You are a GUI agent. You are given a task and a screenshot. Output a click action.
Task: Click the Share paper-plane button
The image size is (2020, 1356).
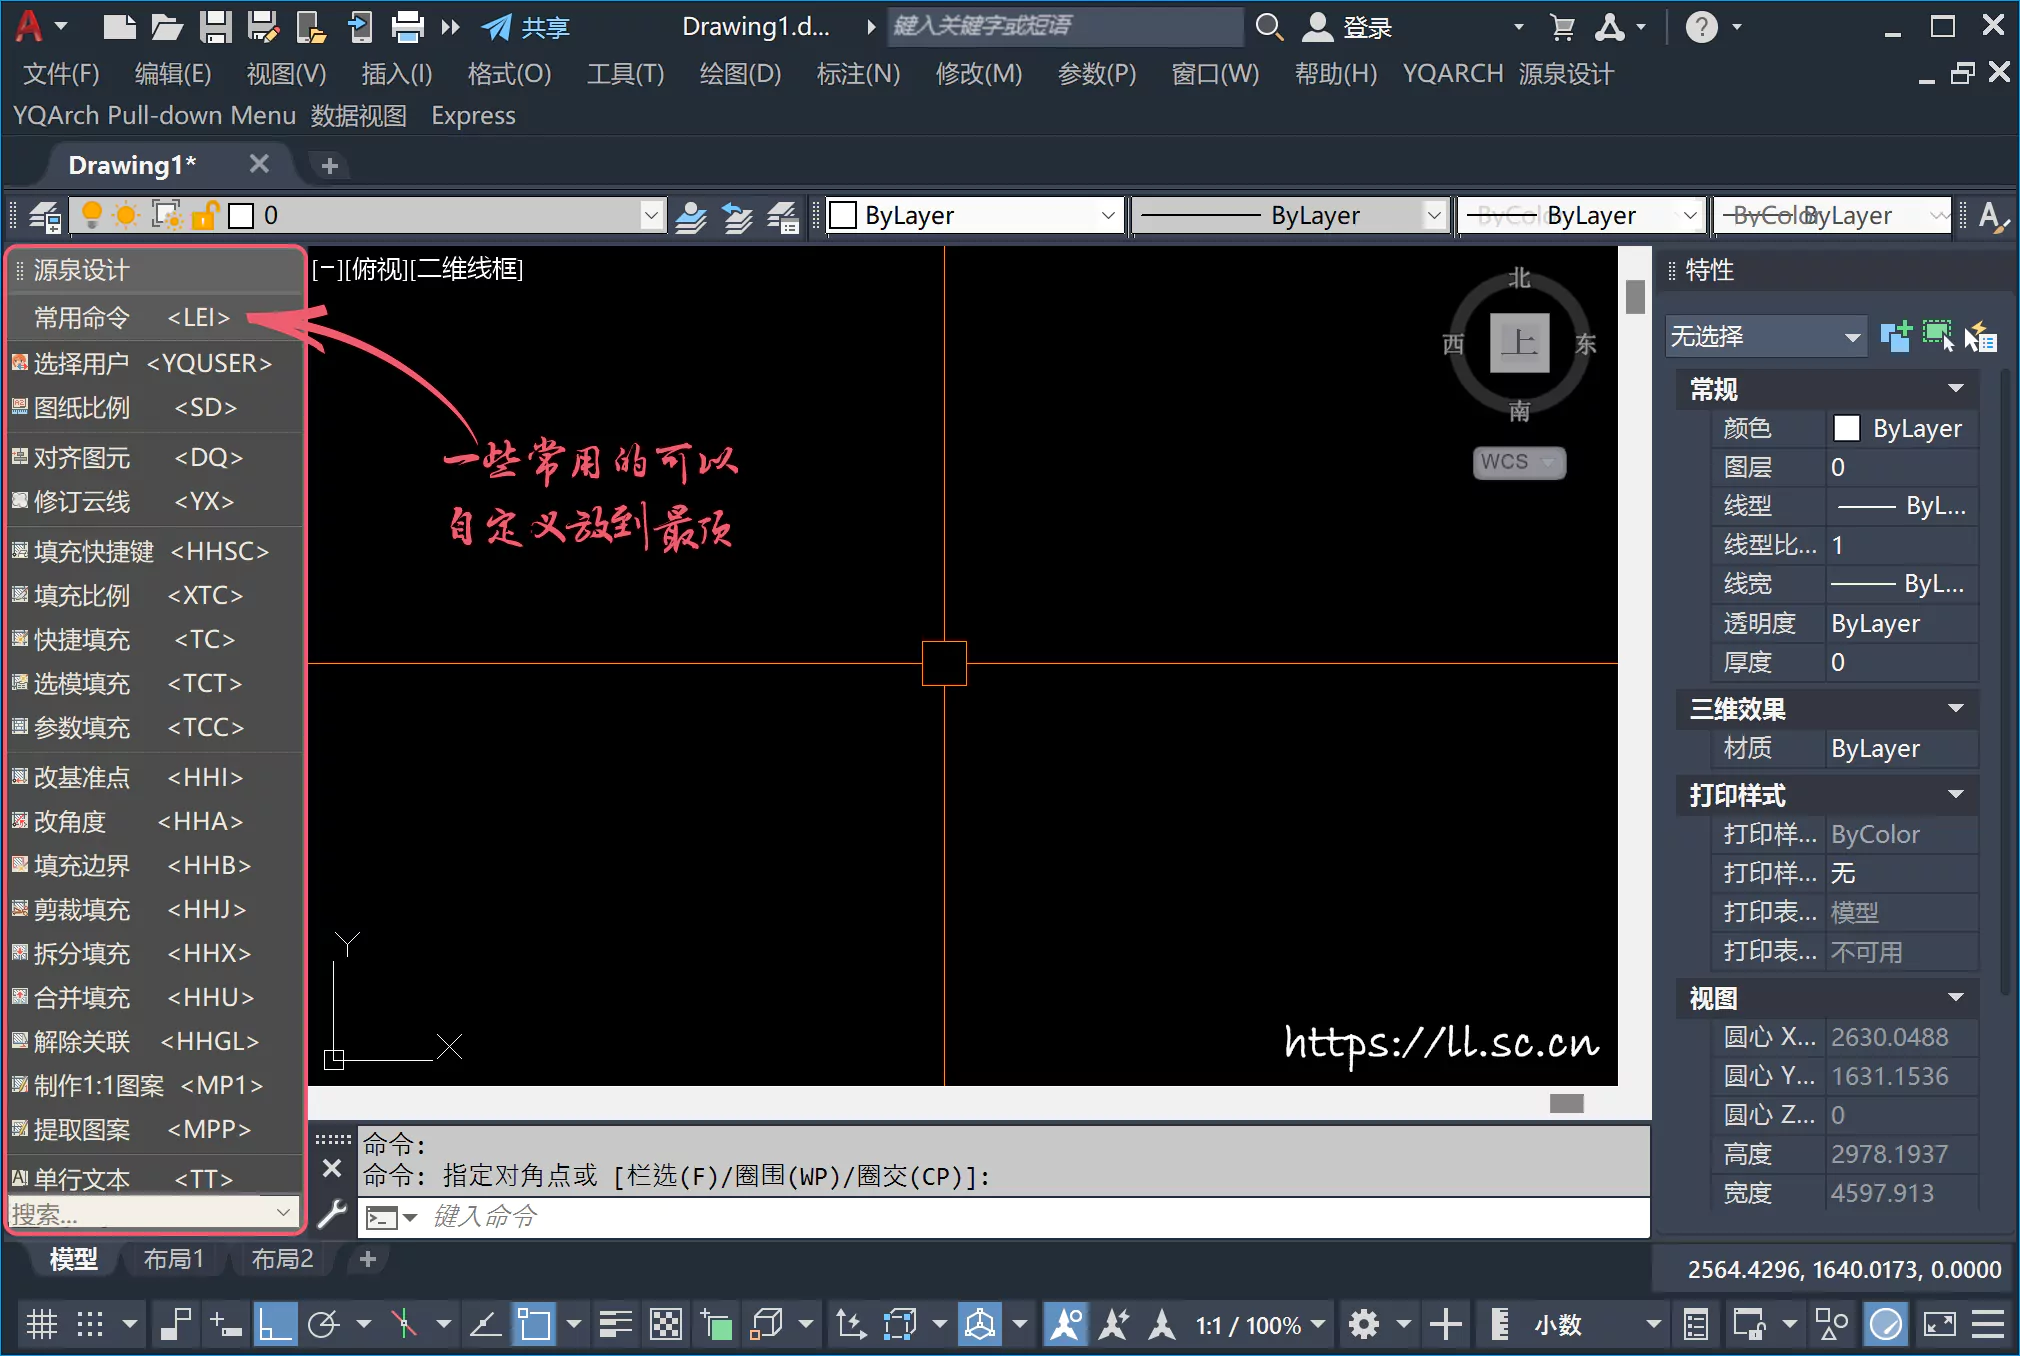526,27
